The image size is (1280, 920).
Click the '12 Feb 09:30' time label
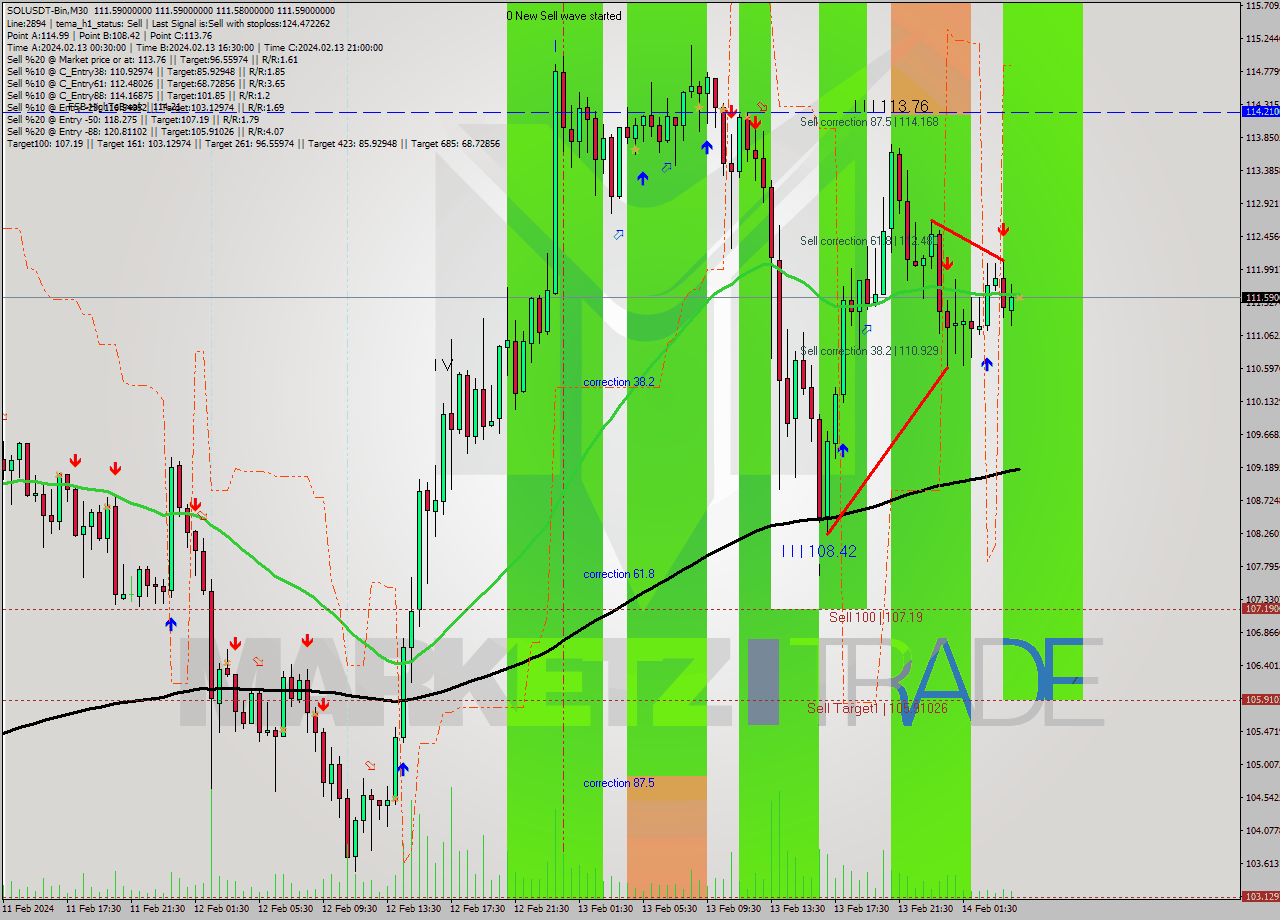click(350, 909)
